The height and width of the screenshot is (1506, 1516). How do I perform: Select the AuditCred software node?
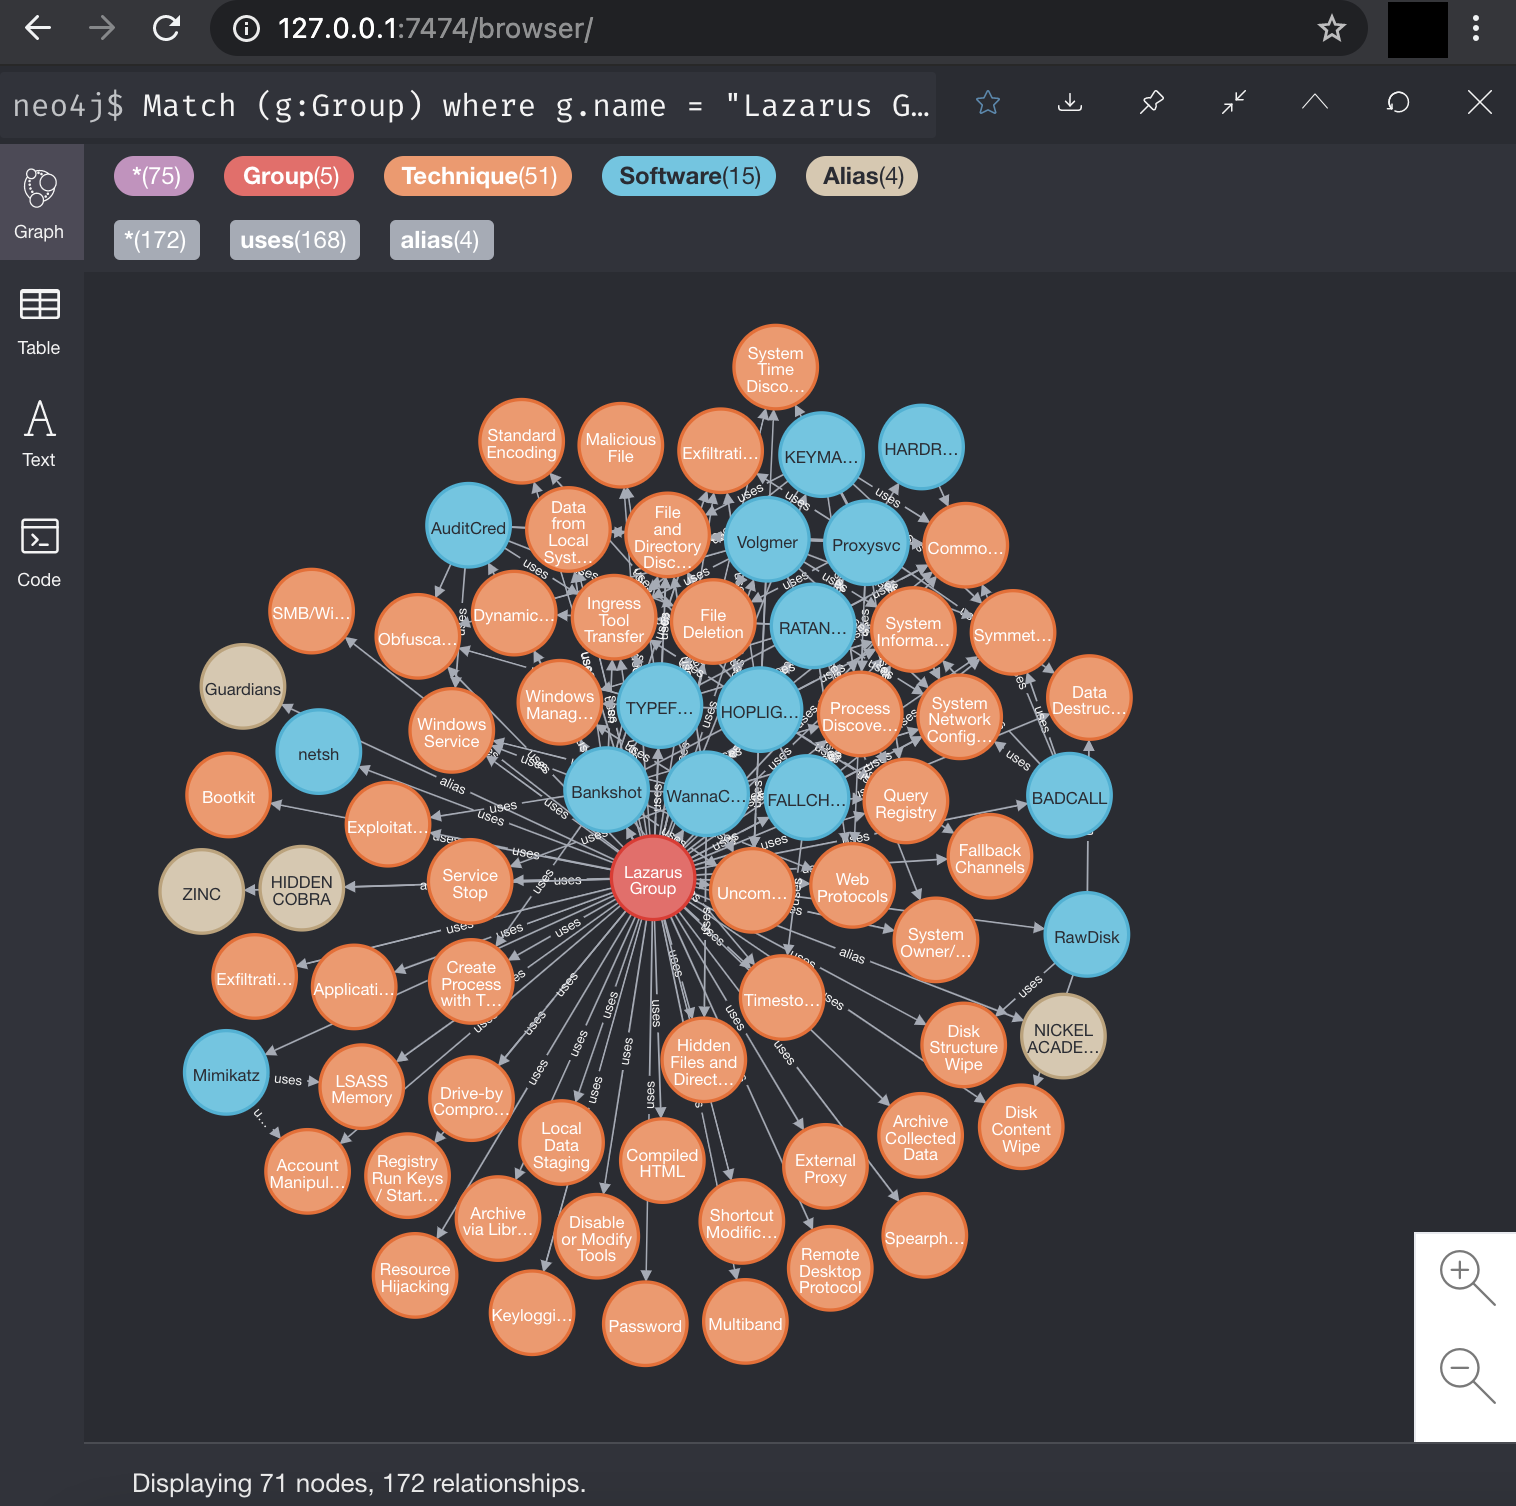tap(468, 527)
